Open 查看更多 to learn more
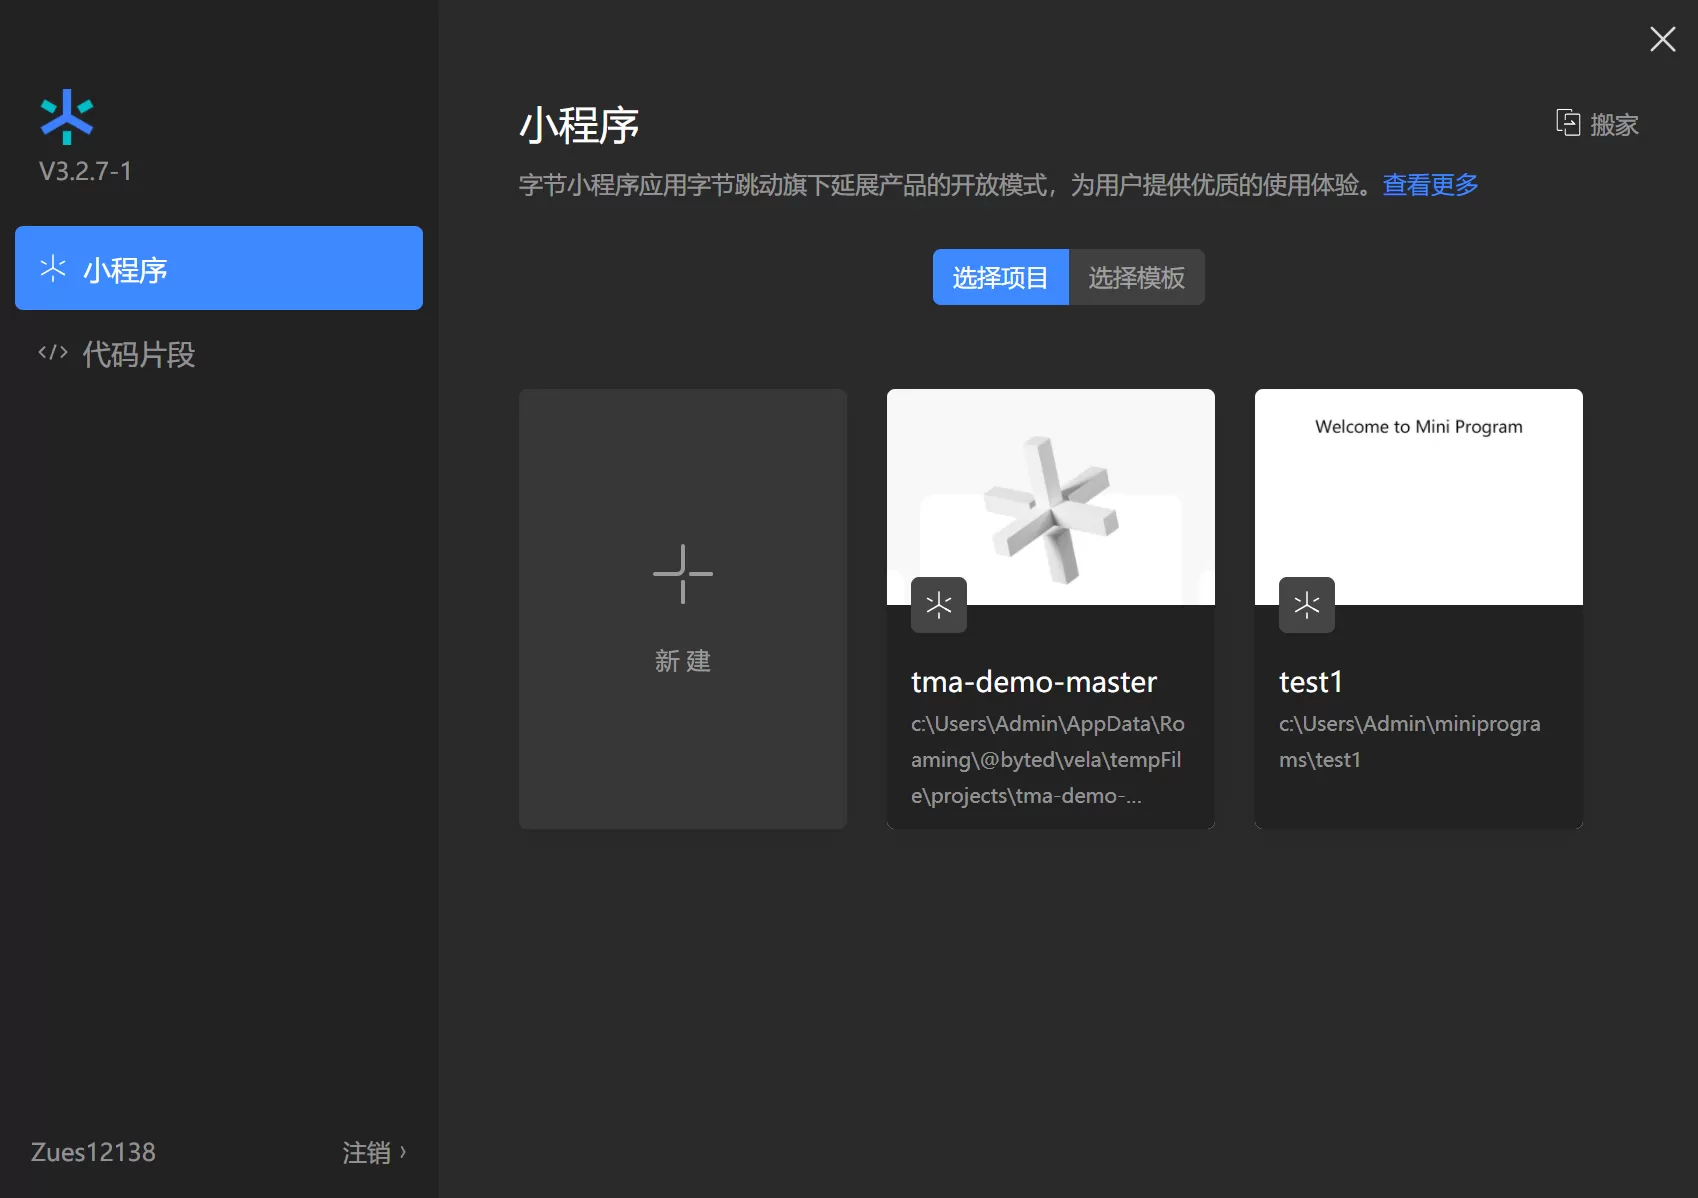 pyautogui.click(x=1430, y=184)
